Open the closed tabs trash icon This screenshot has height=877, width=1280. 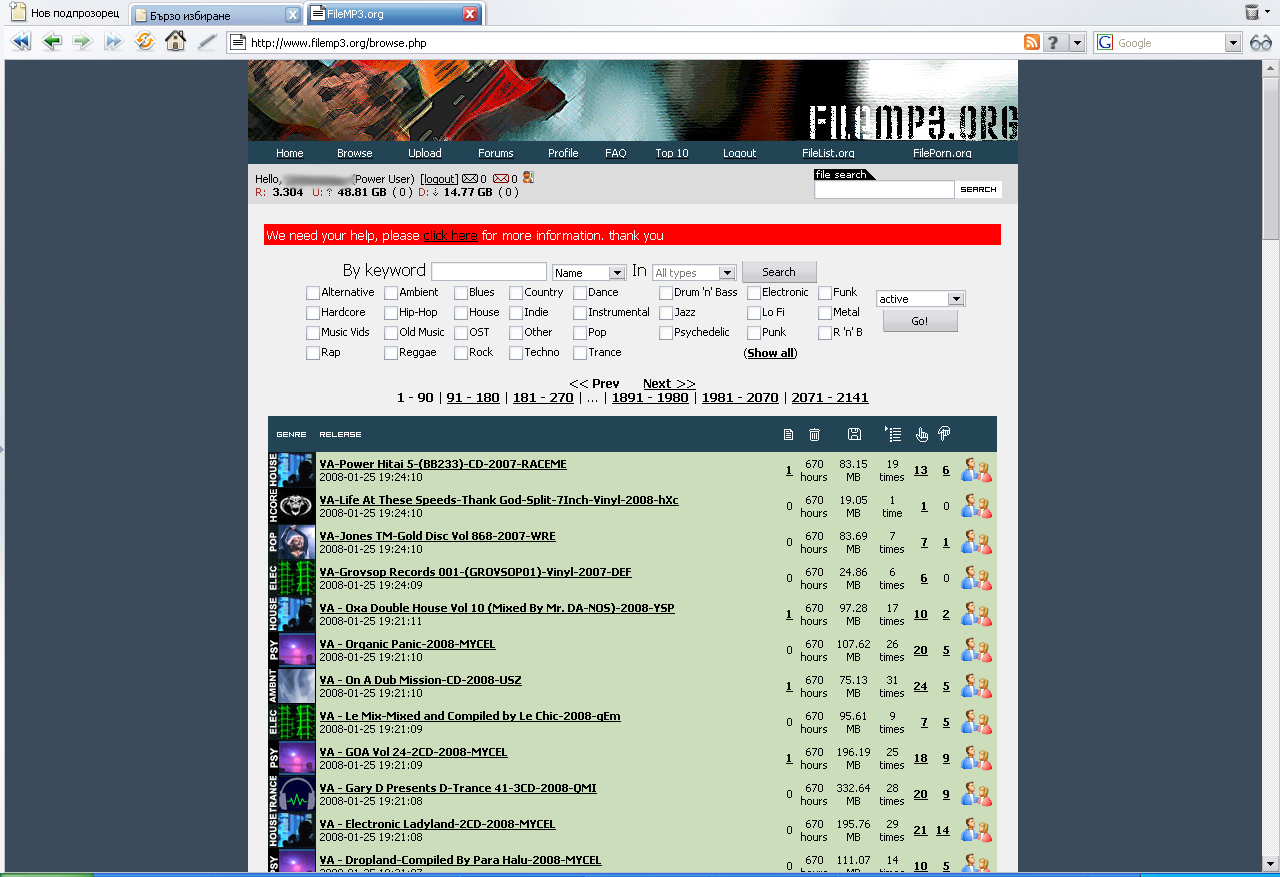[1252, 12]
